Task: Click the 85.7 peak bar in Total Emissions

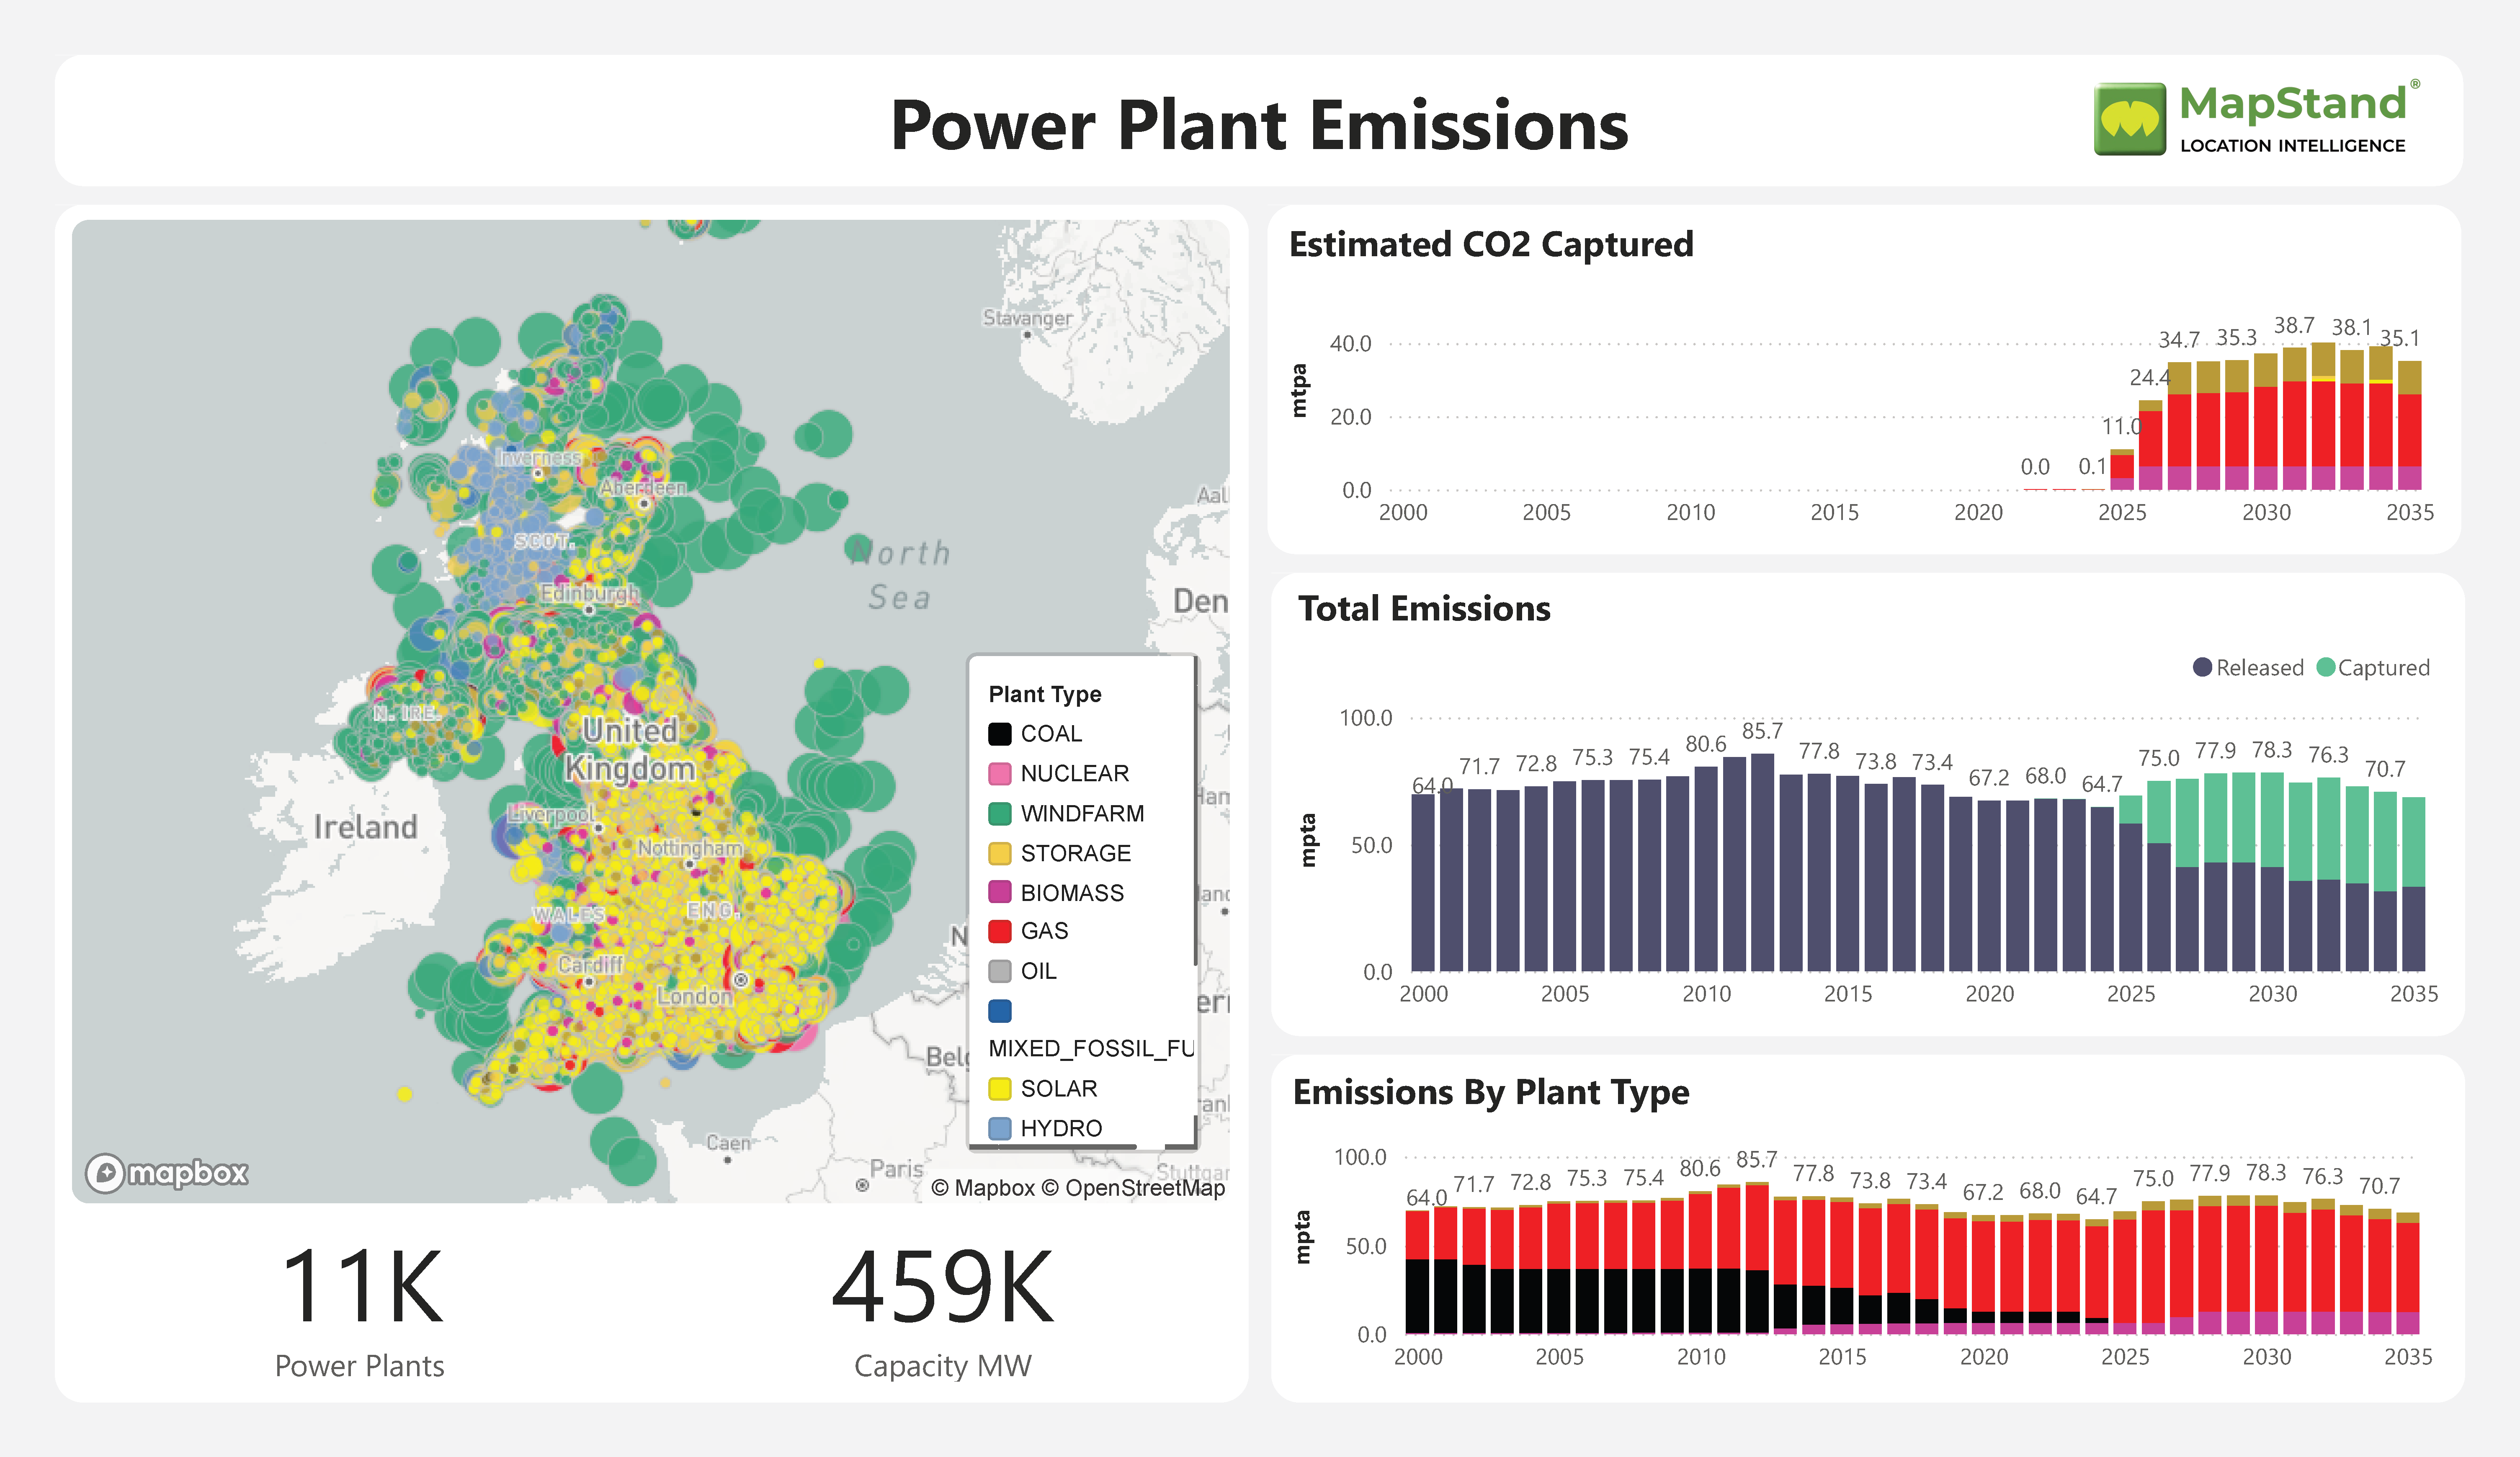Action: pos(1762,862)
